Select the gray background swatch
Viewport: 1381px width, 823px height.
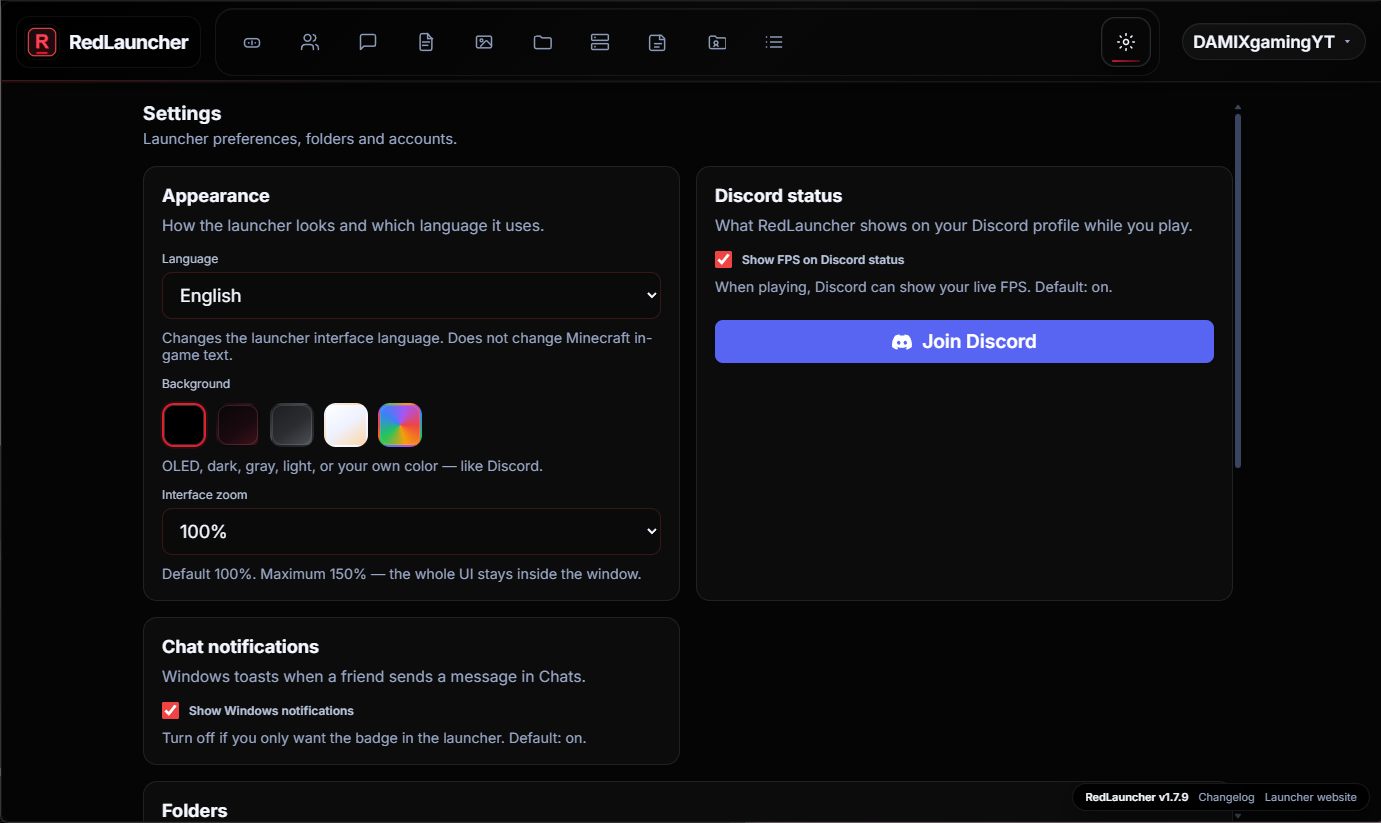point(292,425)
